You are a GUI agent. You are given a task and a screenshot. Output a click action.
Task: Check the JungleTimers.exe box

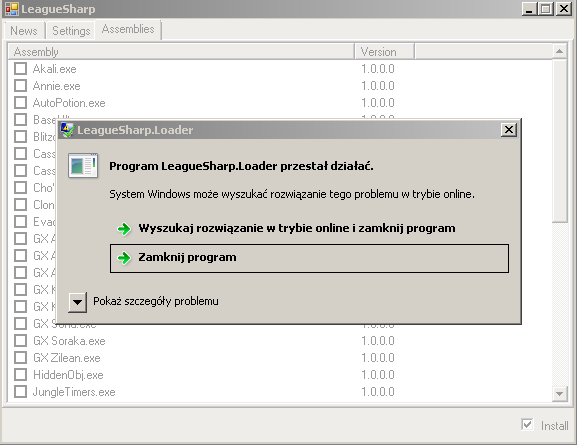pos(21,392)
